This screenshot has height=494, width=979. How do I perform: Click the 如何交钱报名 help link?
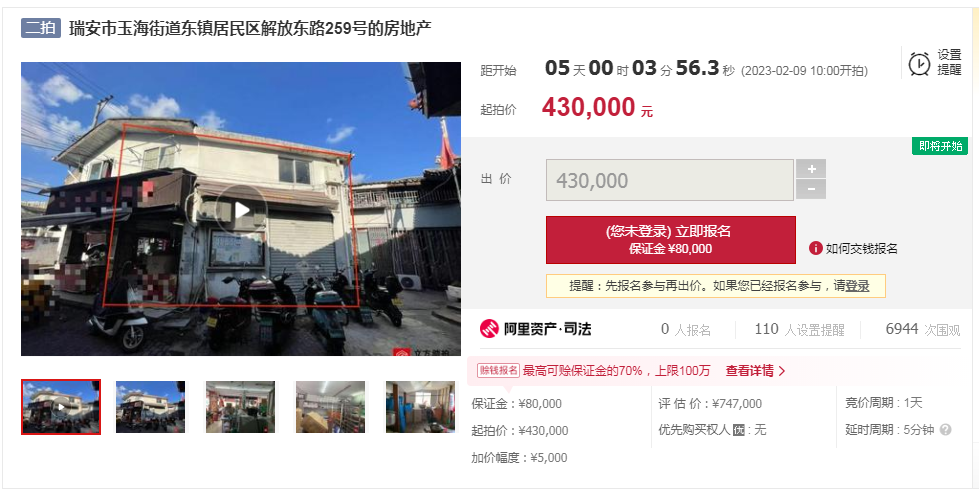click(862, 249)
